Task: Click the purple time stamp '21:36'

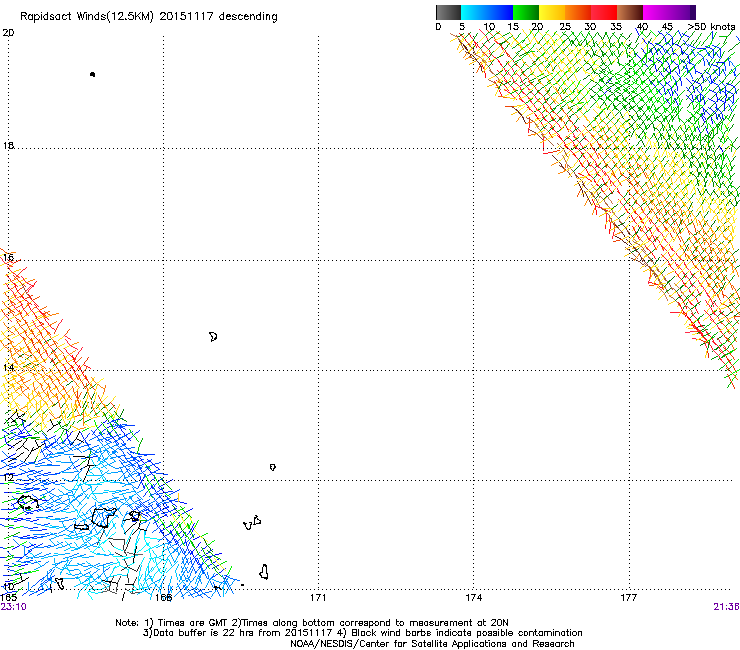Action: (x=726, y=607)
